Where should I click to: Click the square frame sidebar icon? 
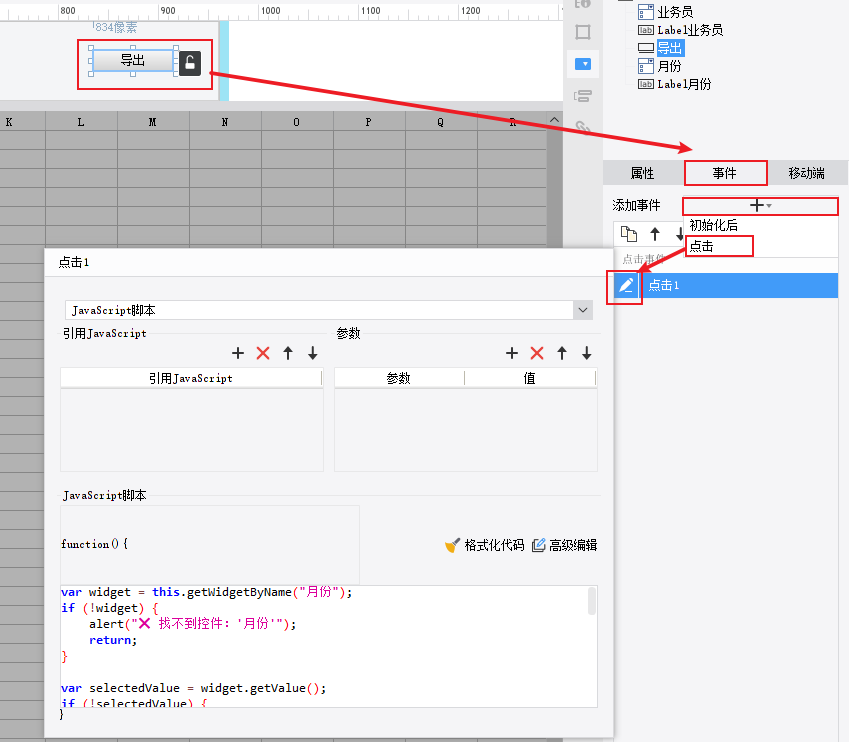pyautogui.click(x=583, y=32)
